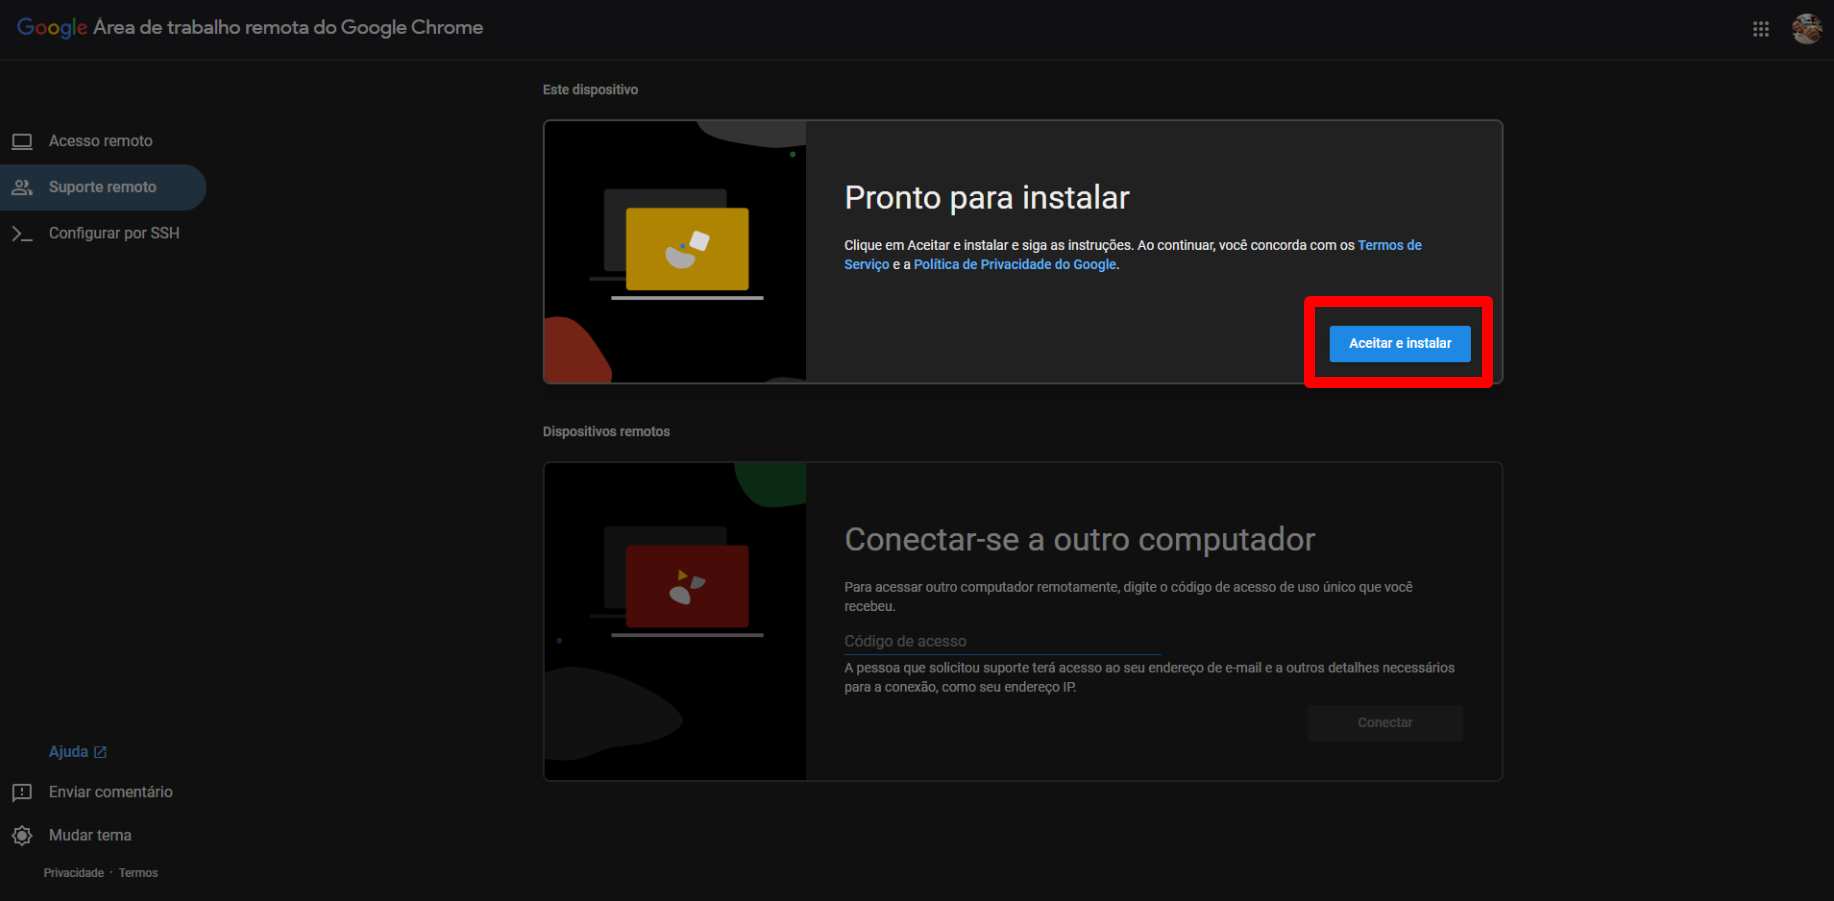Viewport: 1834px width, 901px height.
Task: Click the Conectar-se a outro computador heading
Action: (1079, 540)
